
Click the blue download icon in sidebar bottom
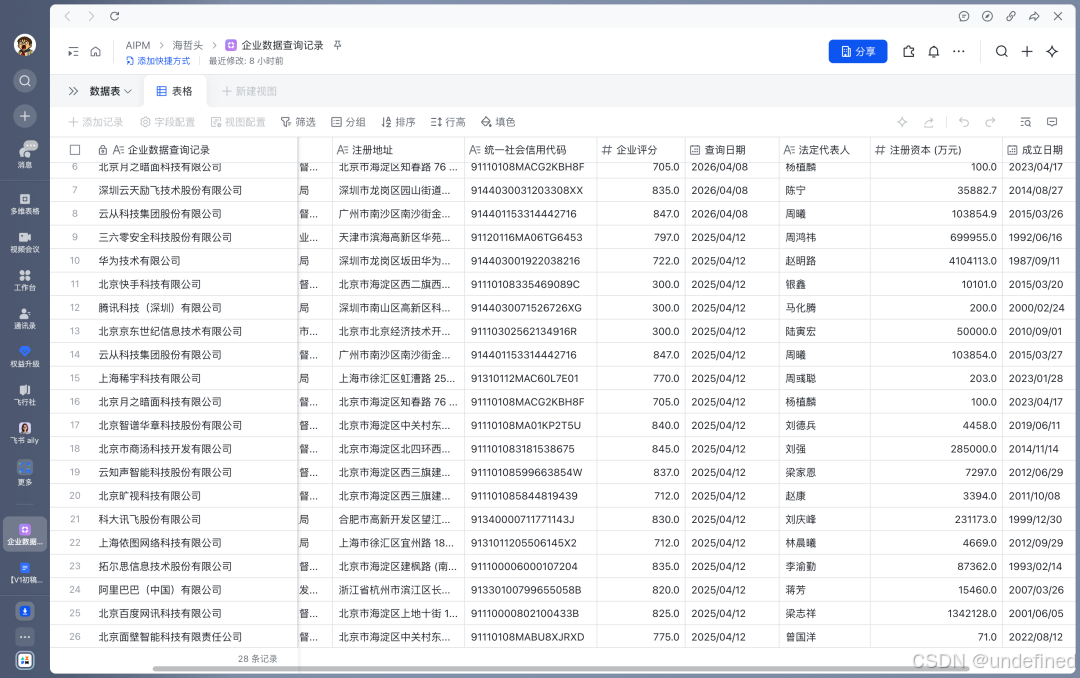point(25,611)
